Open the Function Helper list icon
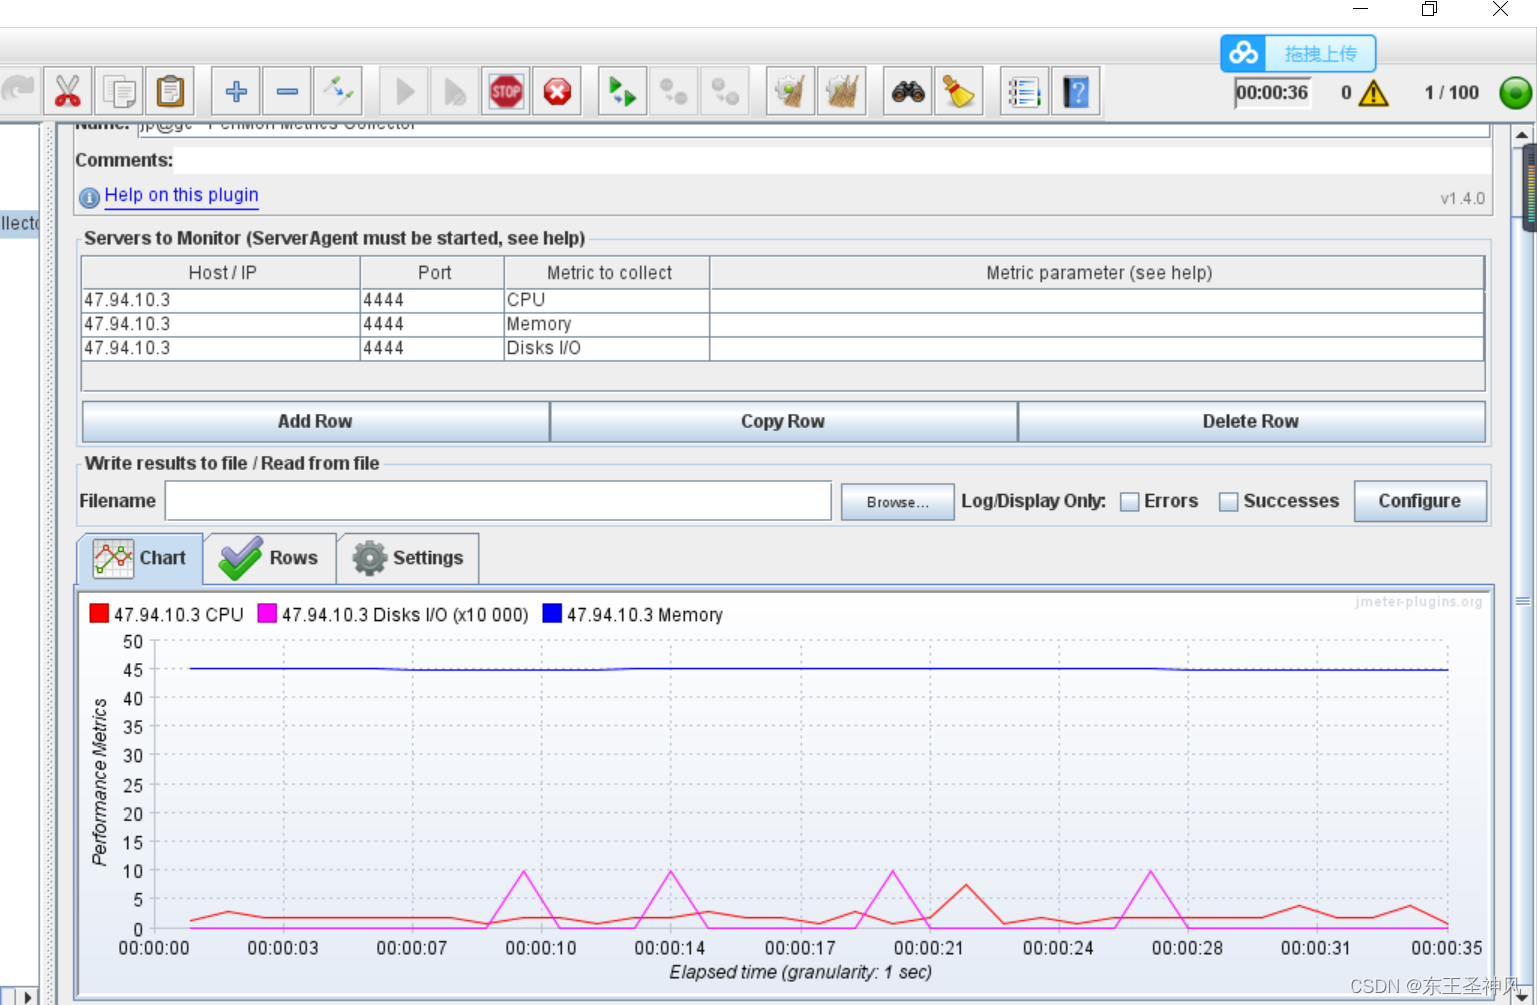 pos(1024,92)
